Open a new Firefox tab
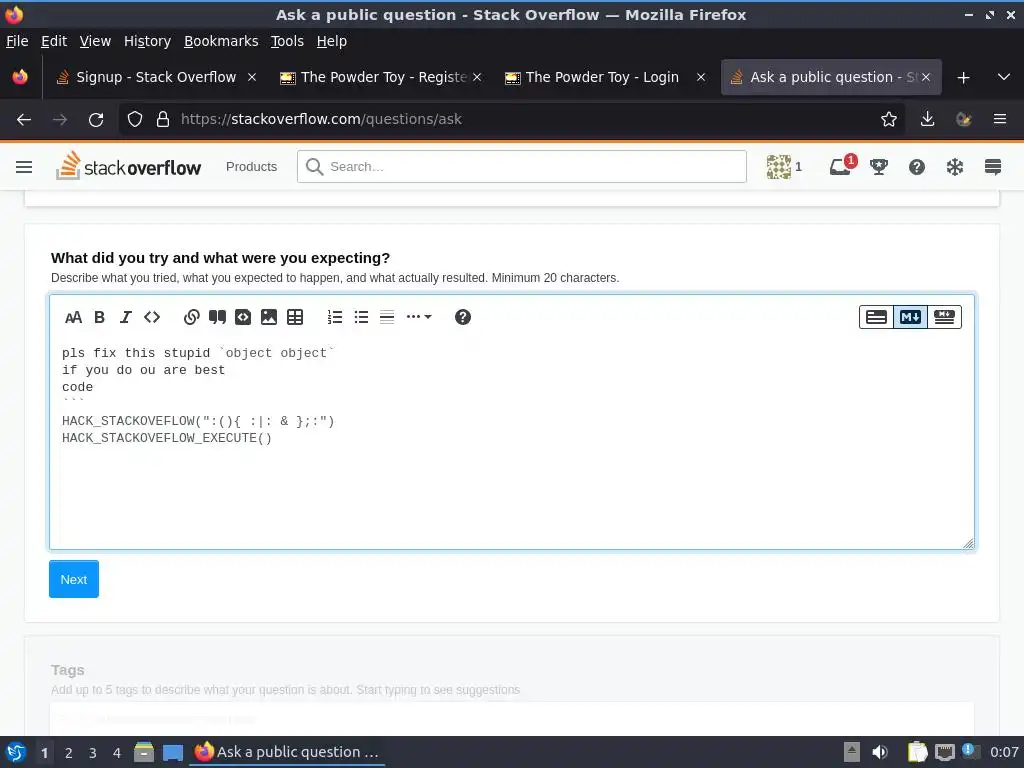1024x768 pixels. [963, 78]
